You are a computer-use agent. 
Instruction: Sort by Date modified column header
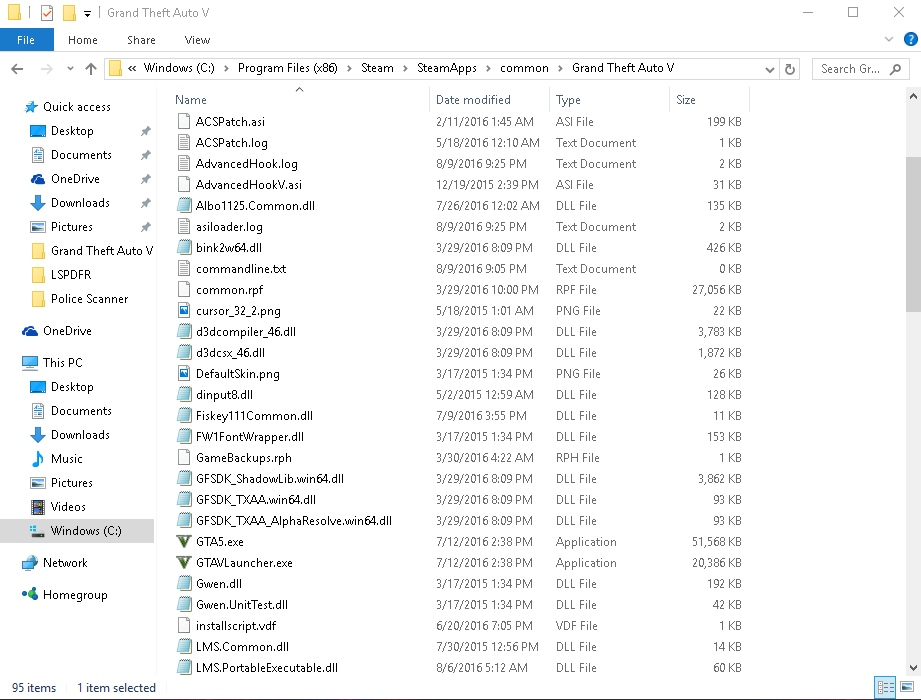(473, 100)
